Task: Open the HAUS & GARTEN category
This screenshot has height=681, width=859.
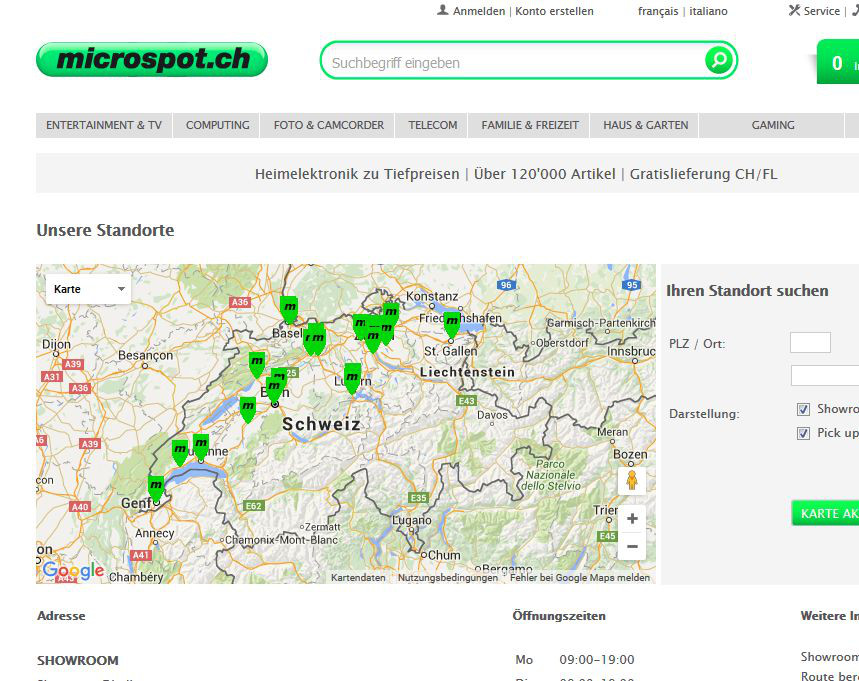Action: (x=645, y=125)
